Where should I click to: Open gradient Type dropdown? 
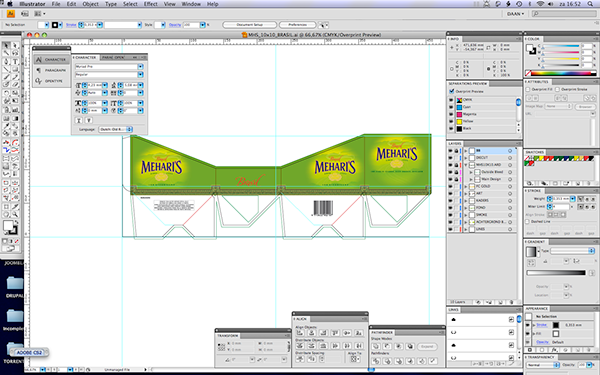click(572, 251)
